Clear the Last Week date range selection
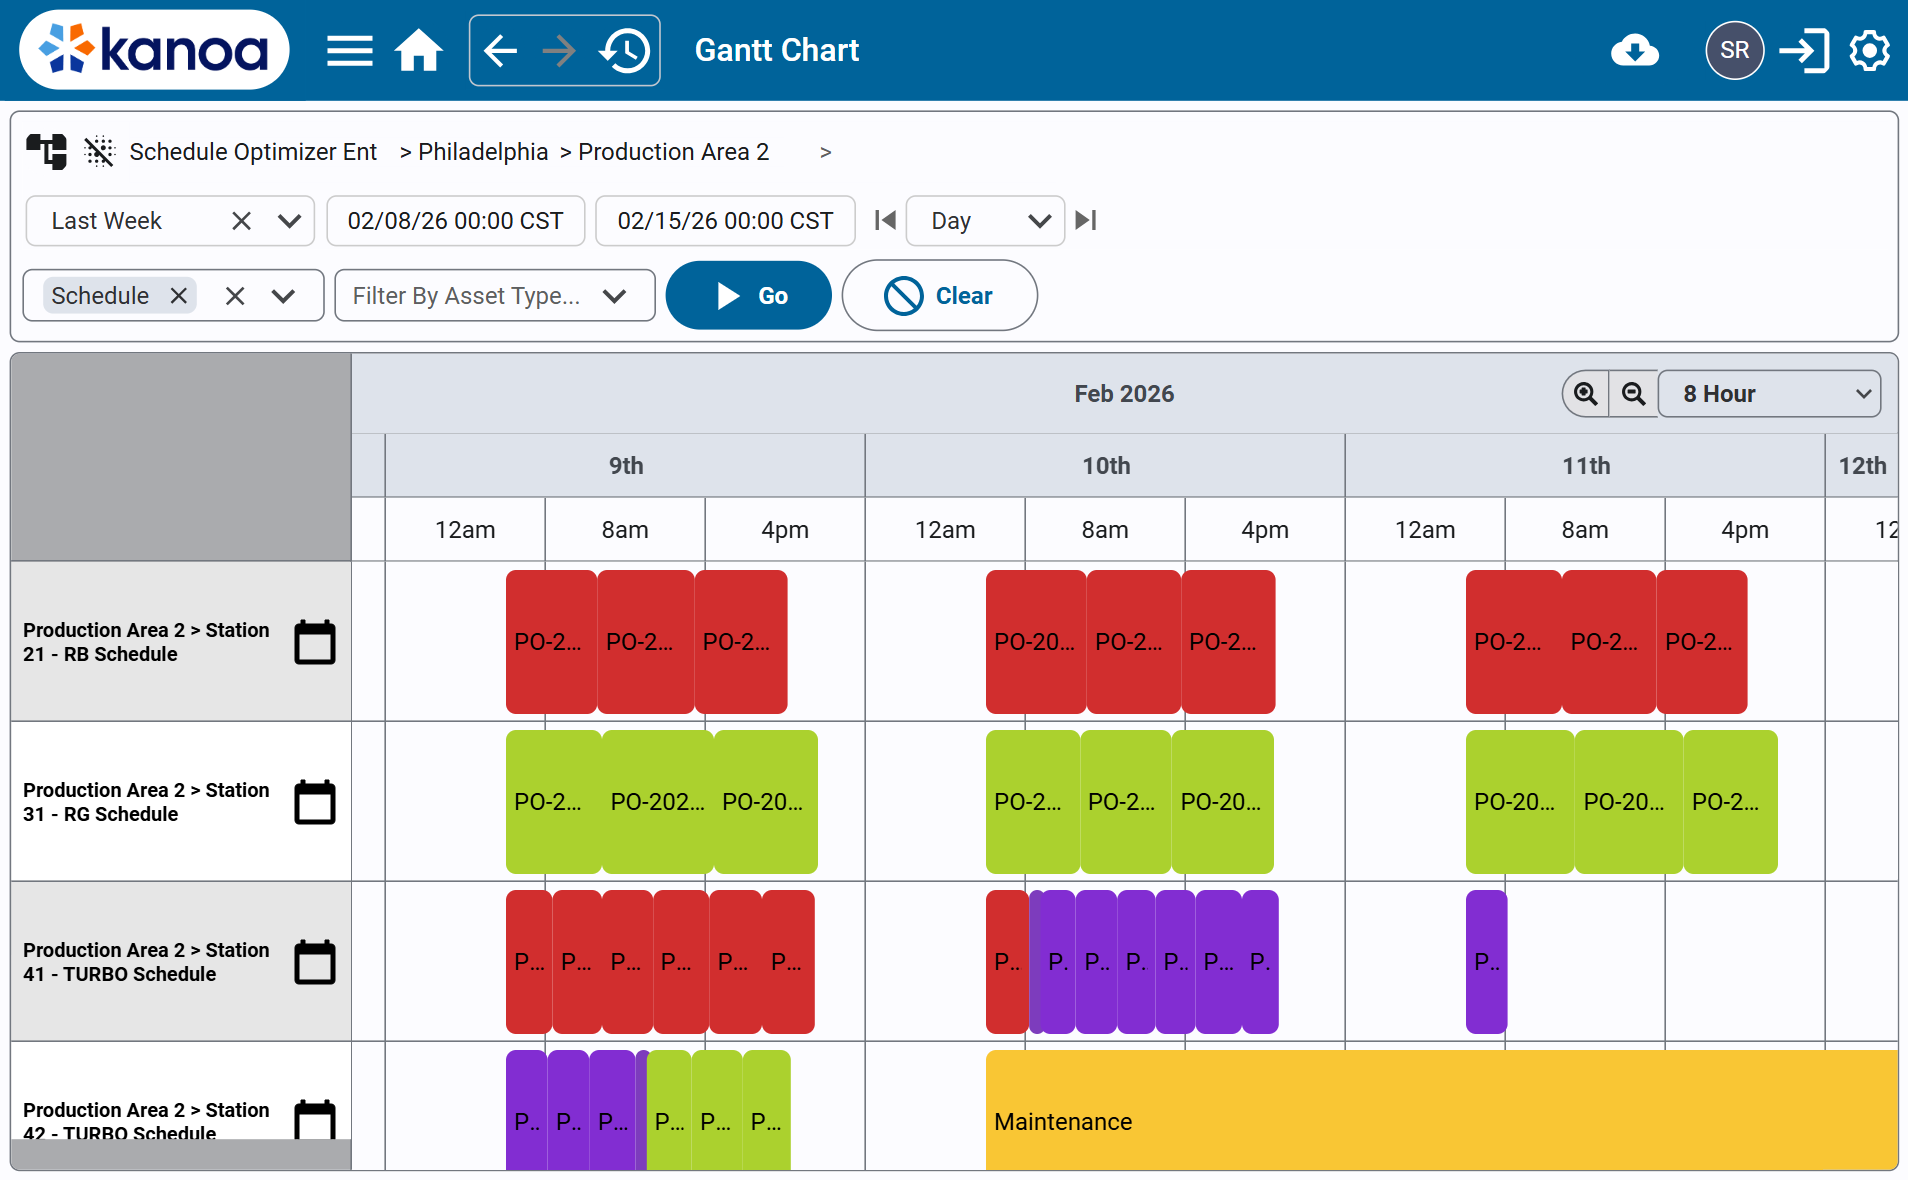 click(x=241, y=221)
